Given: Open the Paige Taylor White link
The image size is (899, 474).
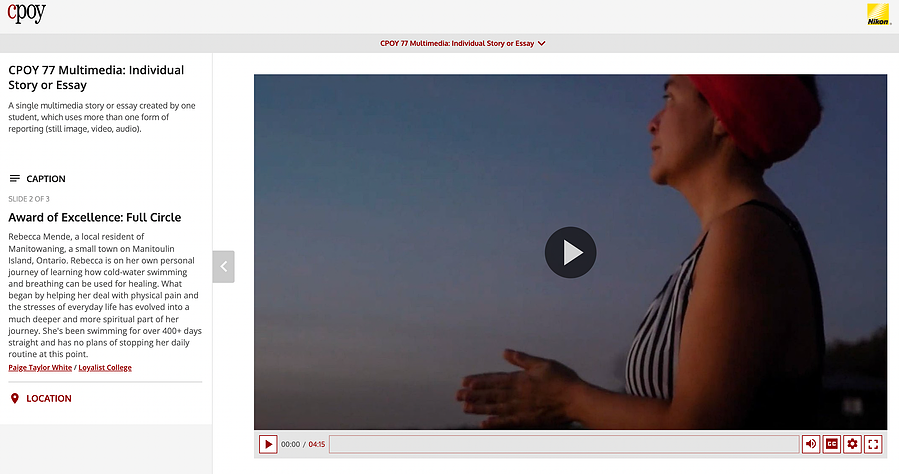Looking at the screenshot, I should tap(40, 368).
